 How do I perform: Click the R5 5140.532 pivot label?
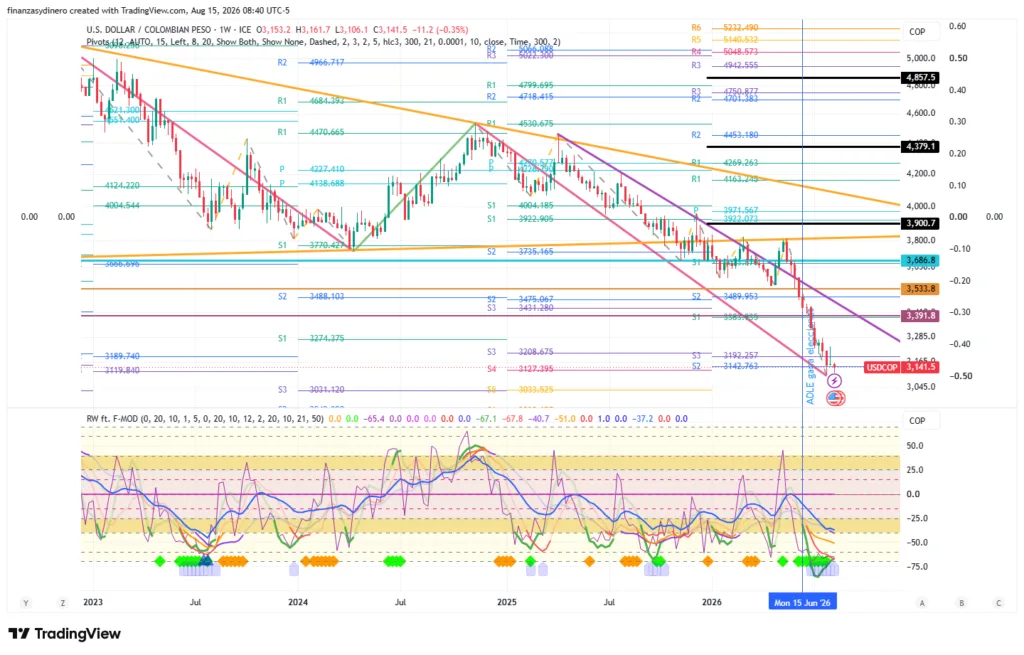point(725,40)
